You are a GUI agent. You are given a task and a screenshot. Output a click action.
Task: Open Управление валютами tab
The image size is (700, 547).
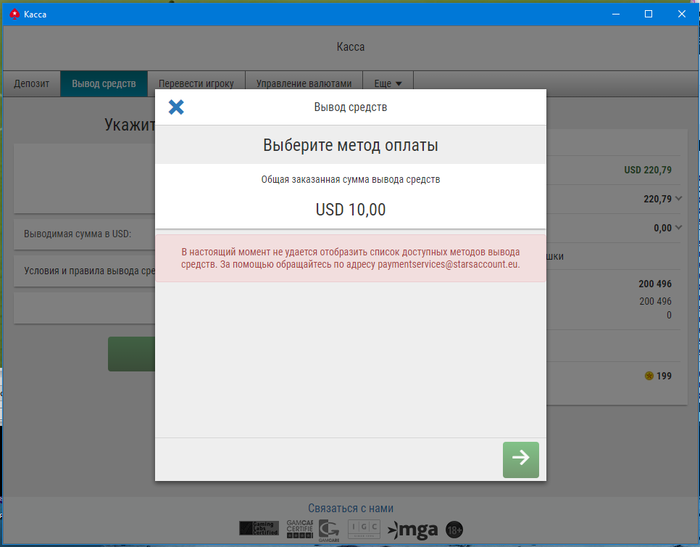(x=304, y=84)
